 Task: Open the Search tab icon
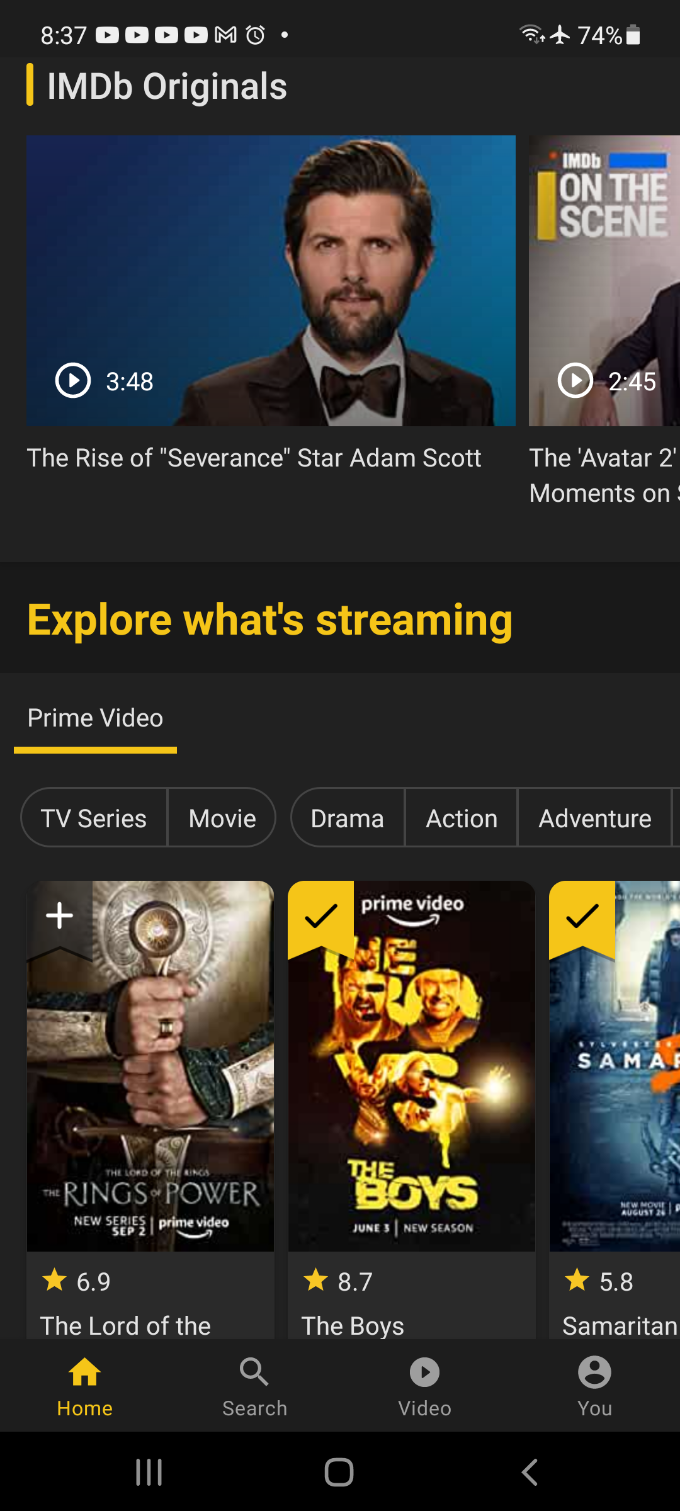(254, 1372)
